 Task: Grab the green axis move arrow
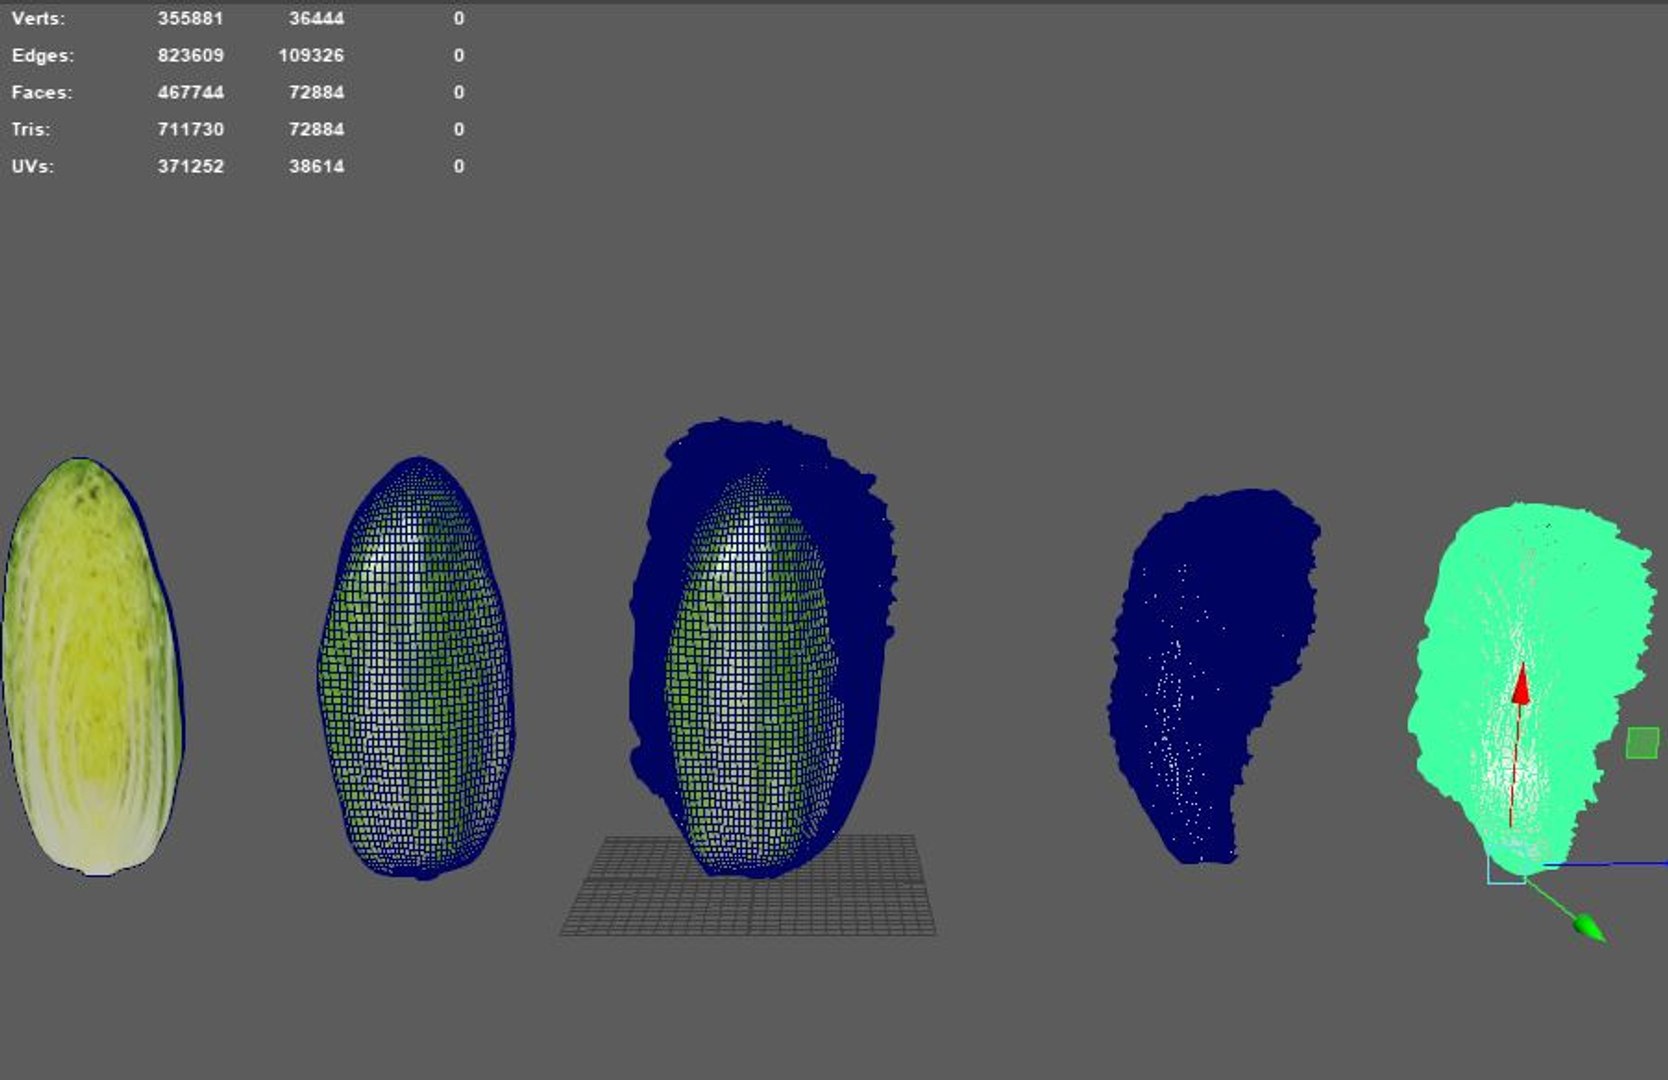point(1590,927)
